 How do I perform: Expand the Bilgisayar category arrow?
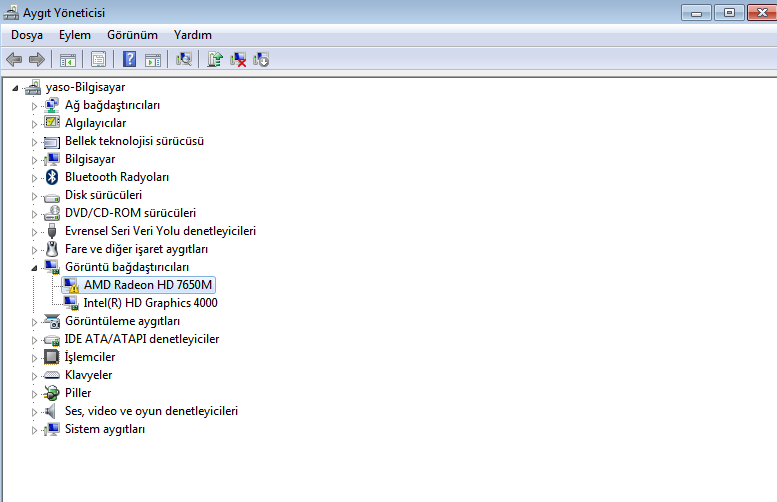[x=34, y=160]
